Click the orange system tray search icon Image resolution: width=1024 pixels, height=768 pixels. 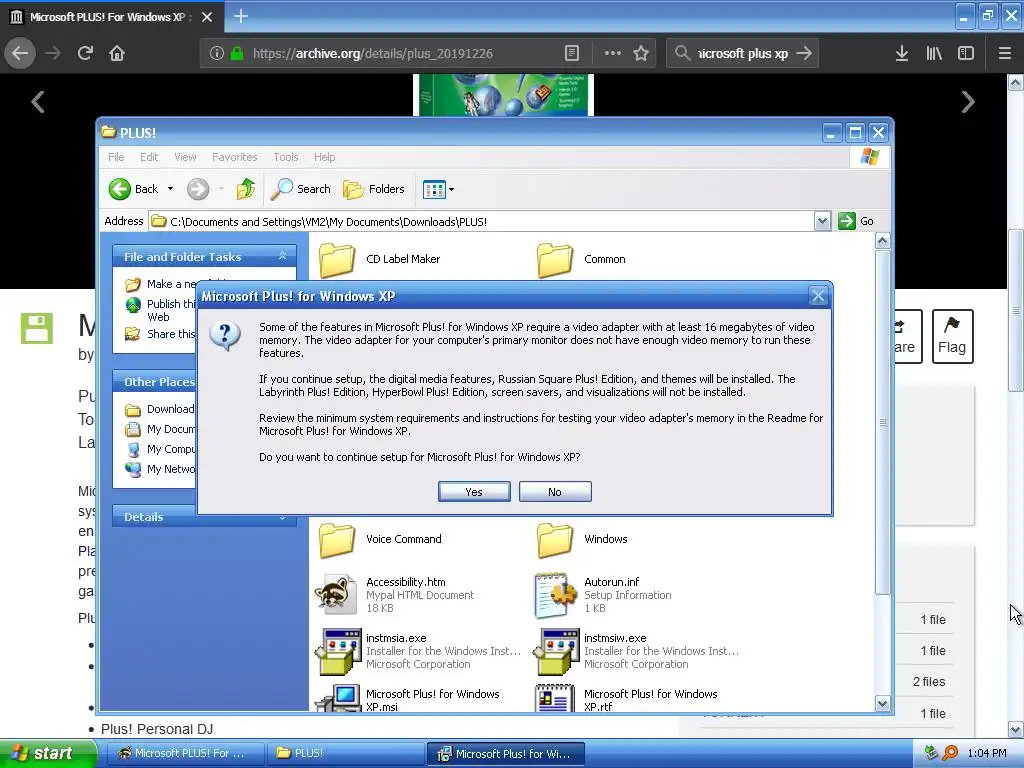tap(950, 754)
